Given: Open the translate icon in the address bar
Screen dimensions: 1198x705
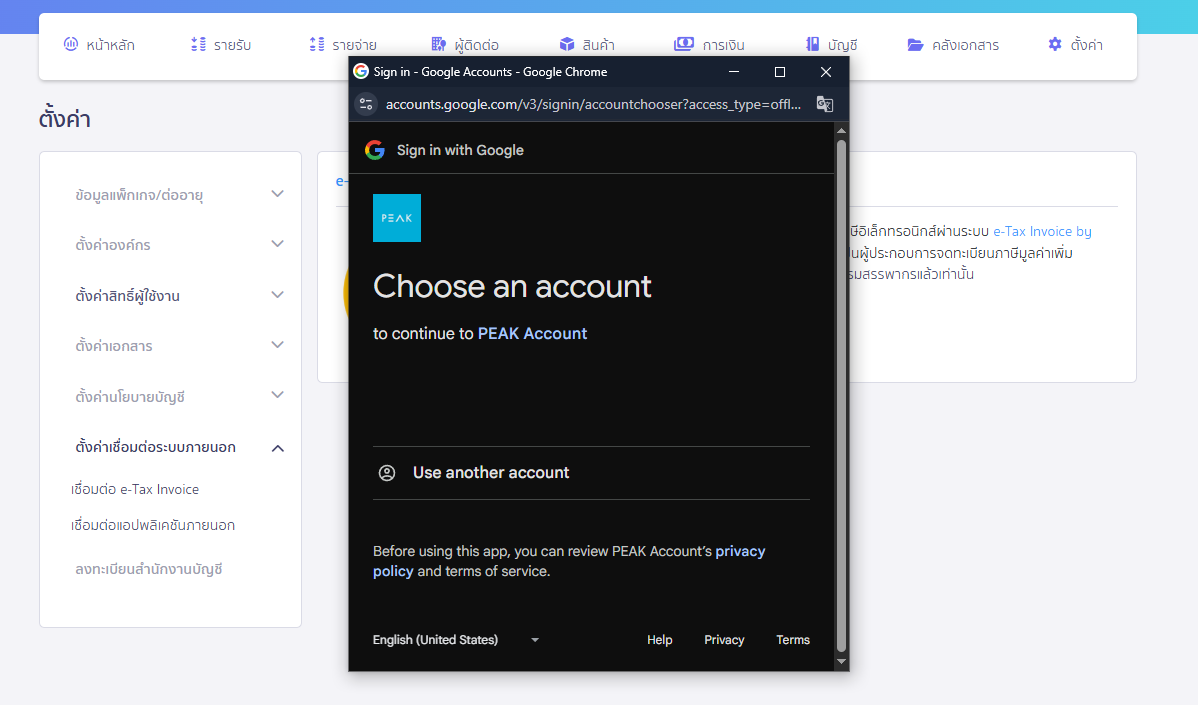Looking at the screenshot, I should [x=823, y=104].
